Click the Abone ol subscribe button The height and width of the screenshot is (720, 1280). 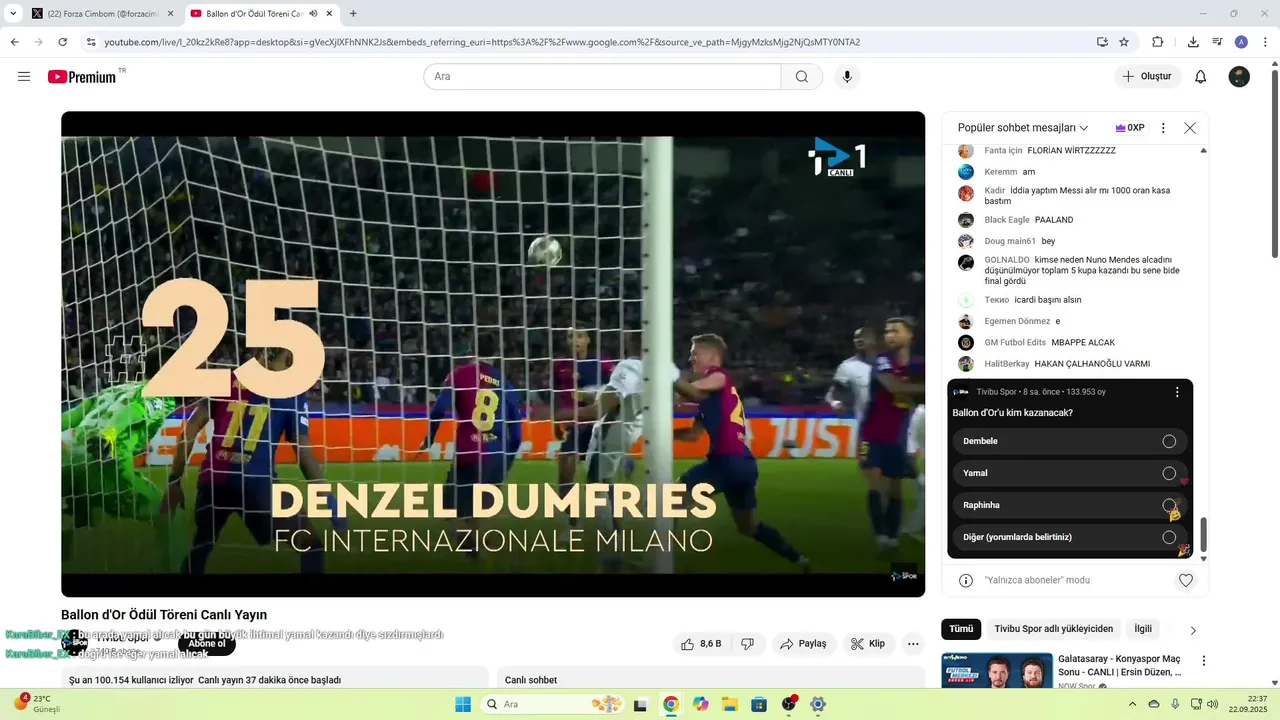(x=207, y=644)
